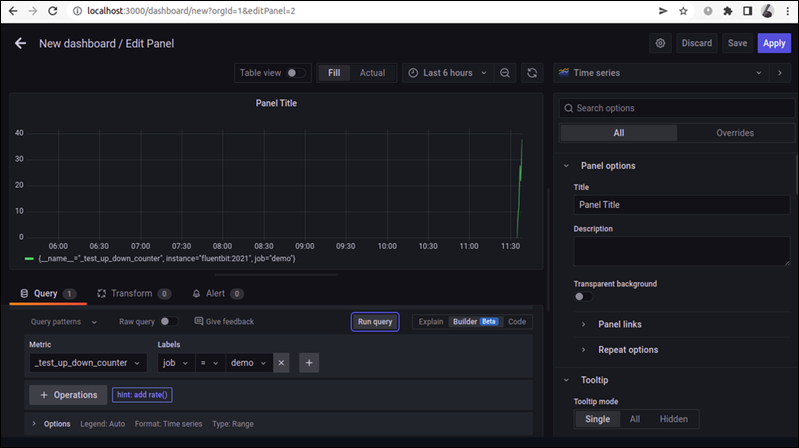Click the site information icon in address bar
The image size is (799, 448).
tap(77, 11)
